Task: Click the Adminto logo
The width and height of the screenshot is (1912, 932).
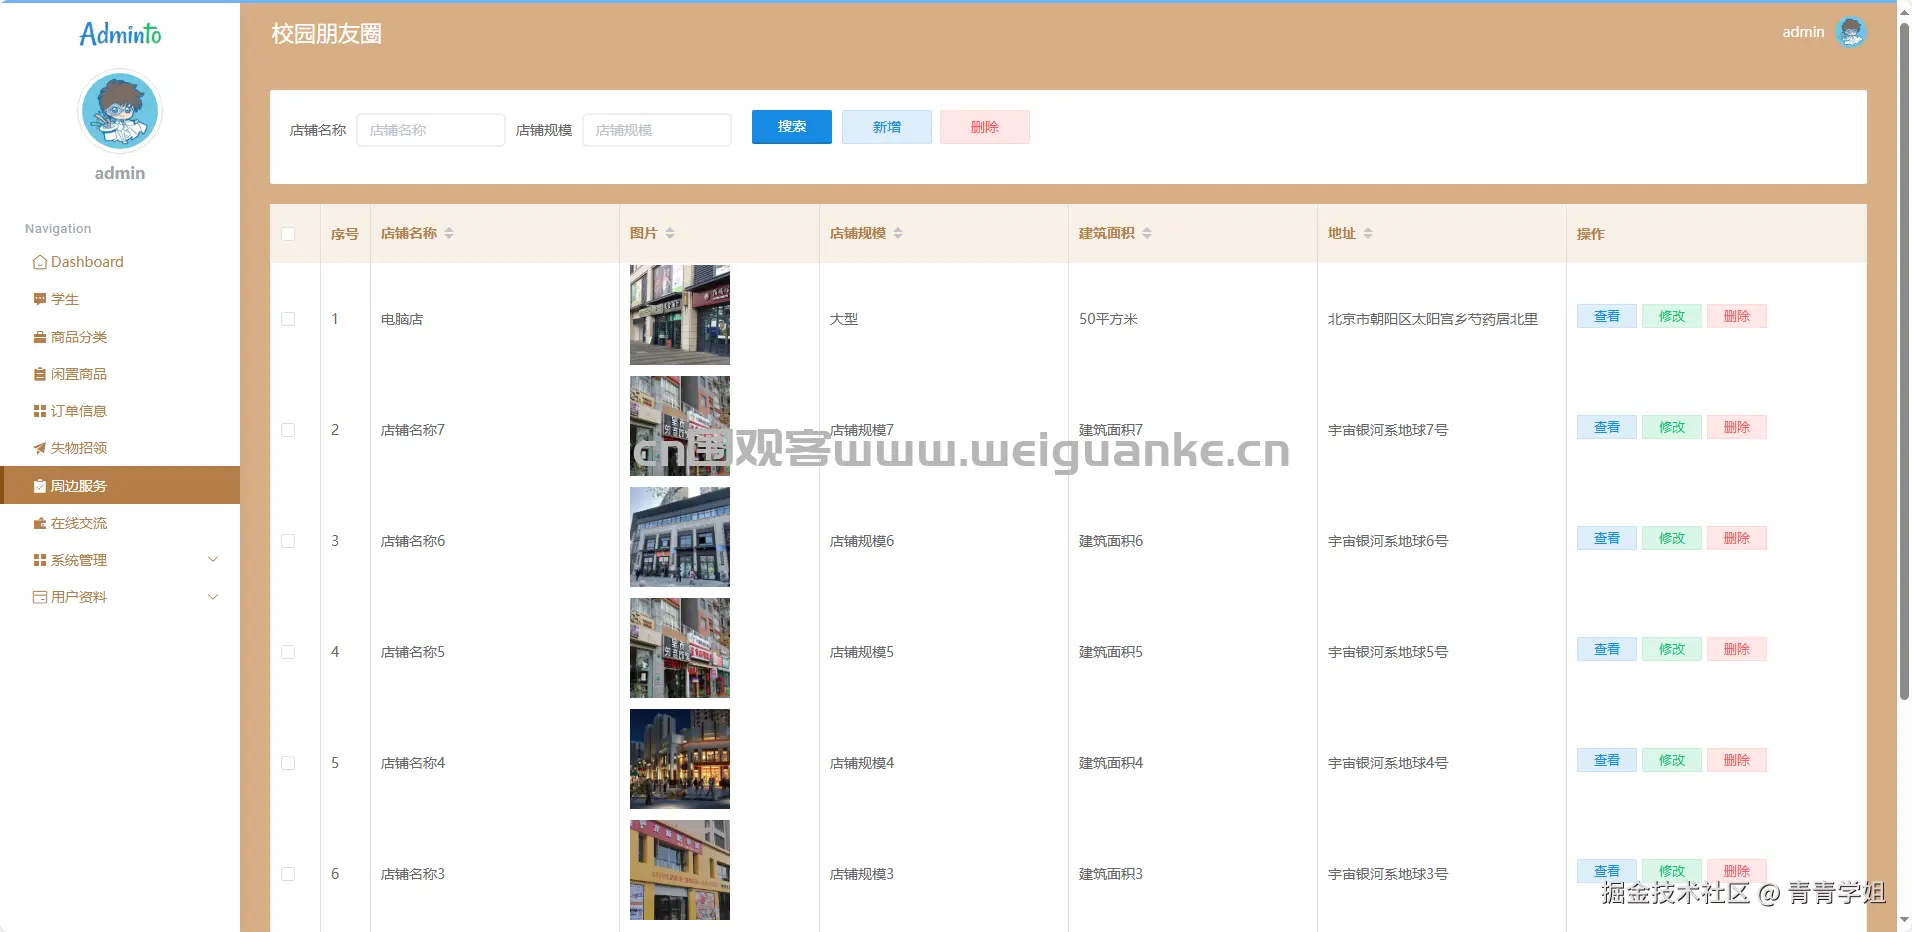Action: [120, 34]
